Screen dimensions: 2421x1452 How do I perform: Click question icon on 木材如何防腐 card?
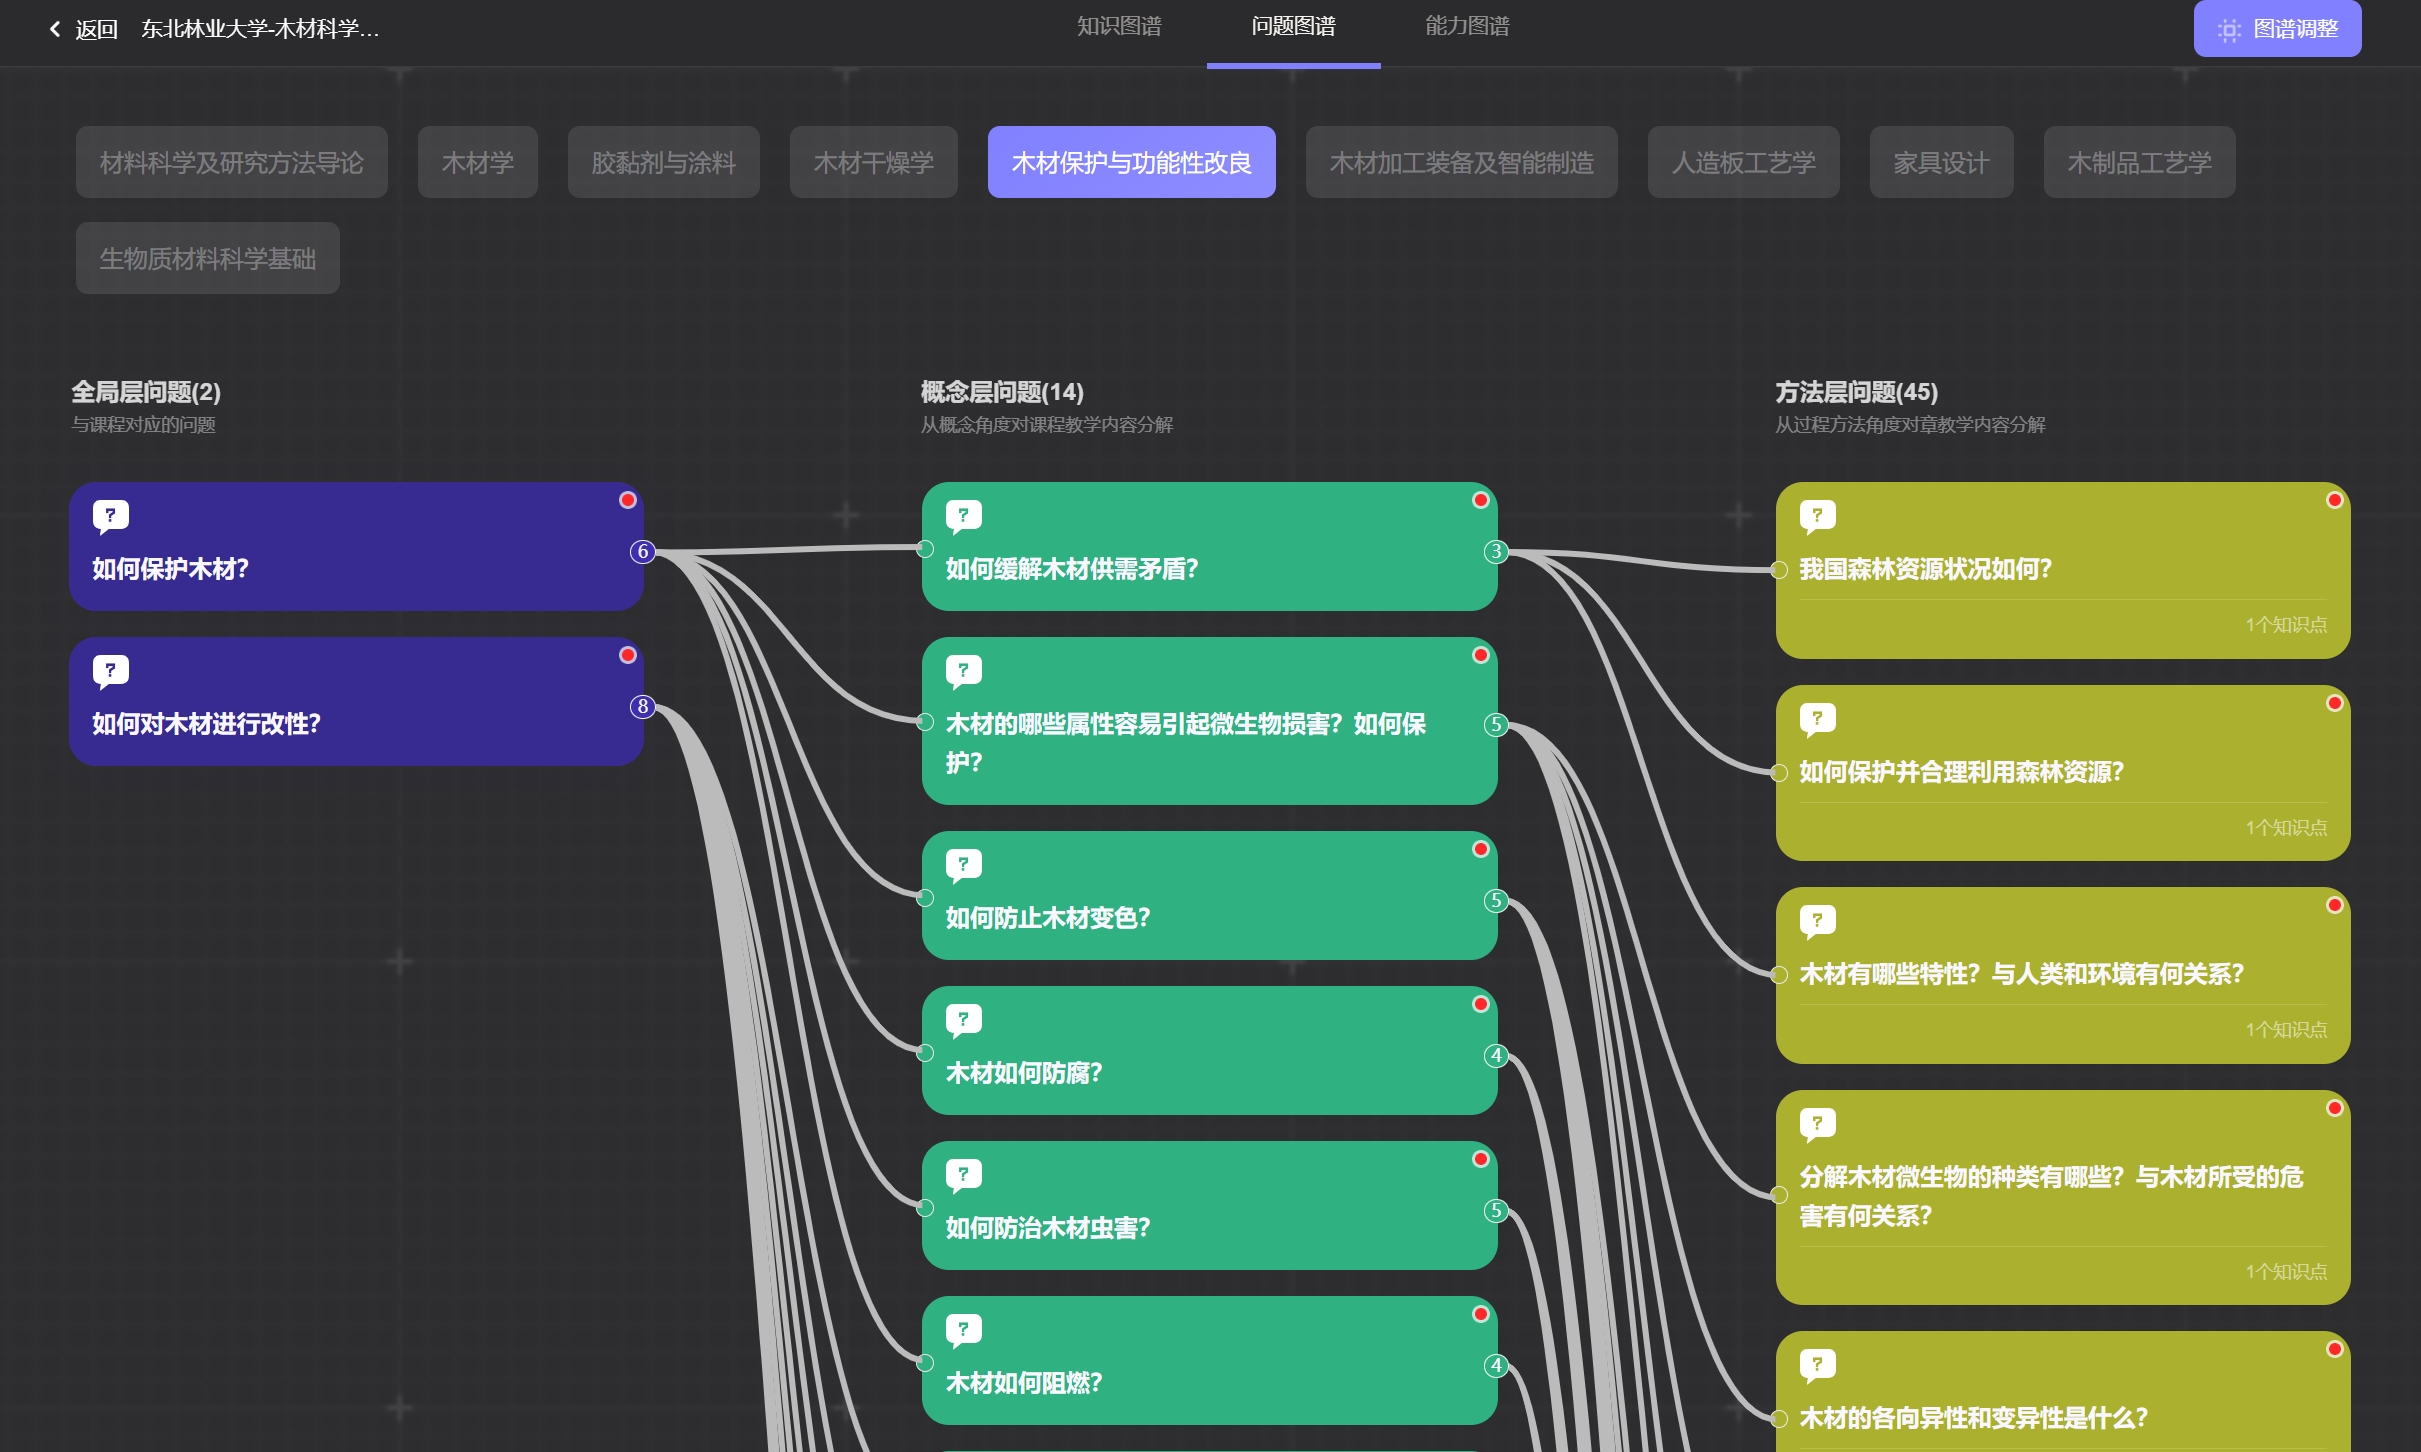click(963, 1020)
